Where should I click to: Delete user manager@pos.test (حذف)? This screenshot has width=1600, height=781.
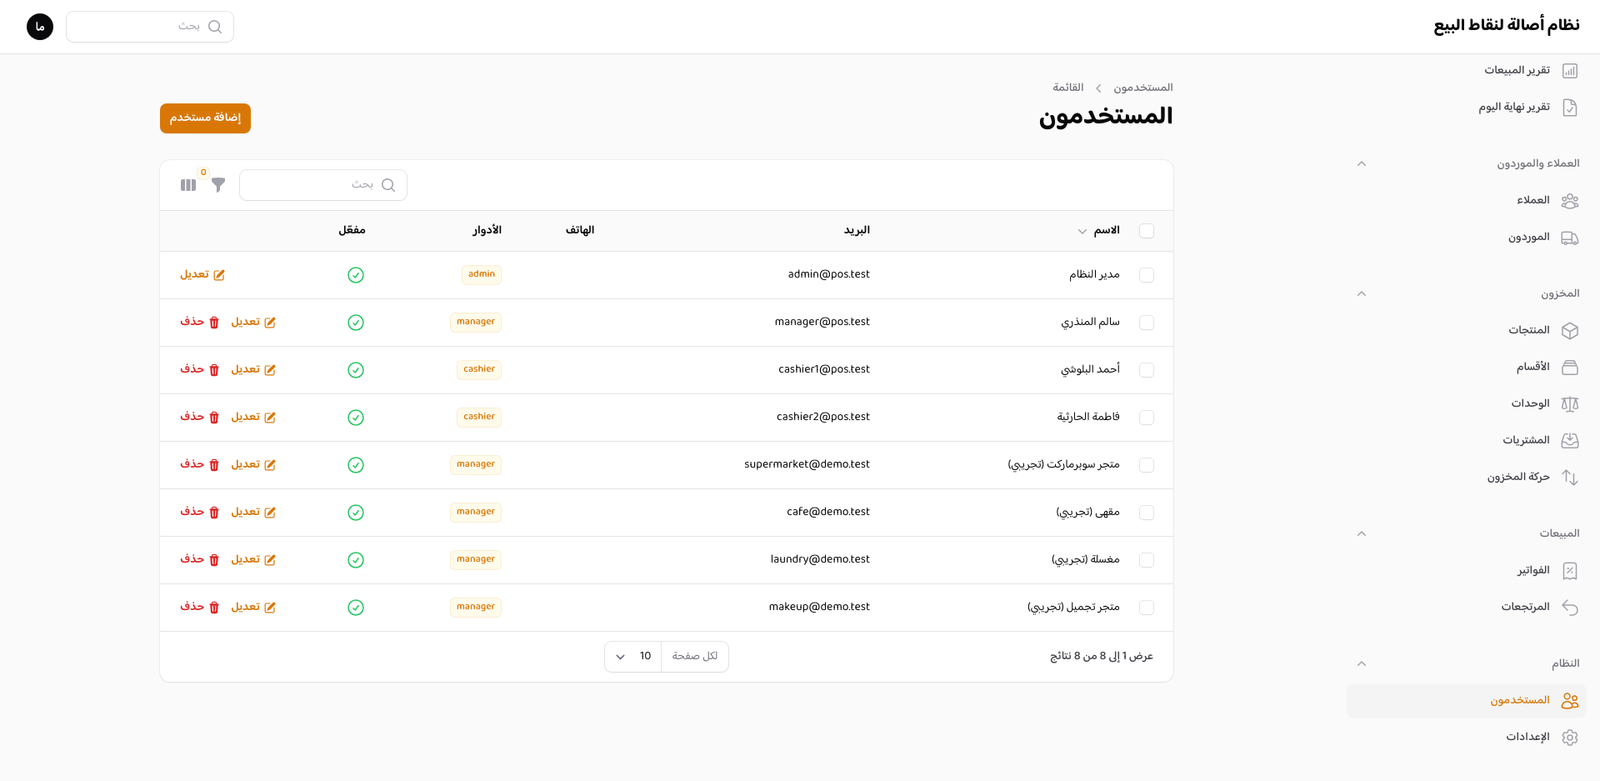(200, 322)
